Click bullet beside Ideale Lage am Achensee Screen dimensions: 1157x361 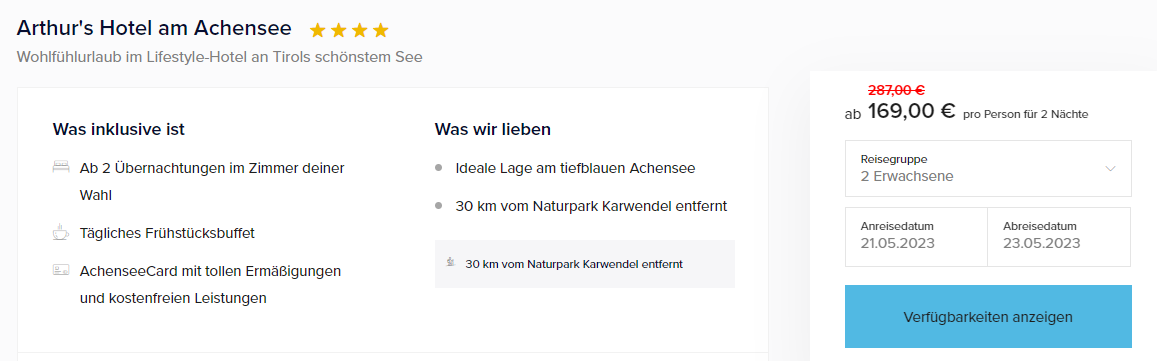438,168
